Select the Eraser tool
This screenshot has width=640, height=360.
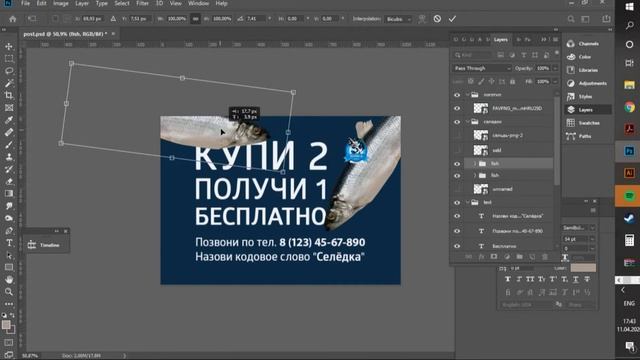[x=9, y=181]
